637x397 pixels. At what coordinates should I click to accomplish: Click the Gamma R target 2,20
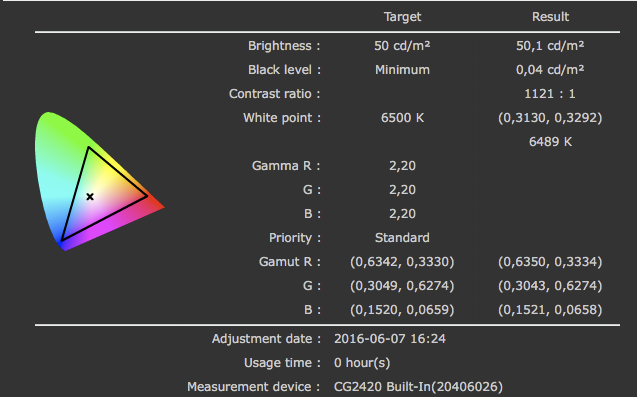pyautogui.click(x=402, y=165)
